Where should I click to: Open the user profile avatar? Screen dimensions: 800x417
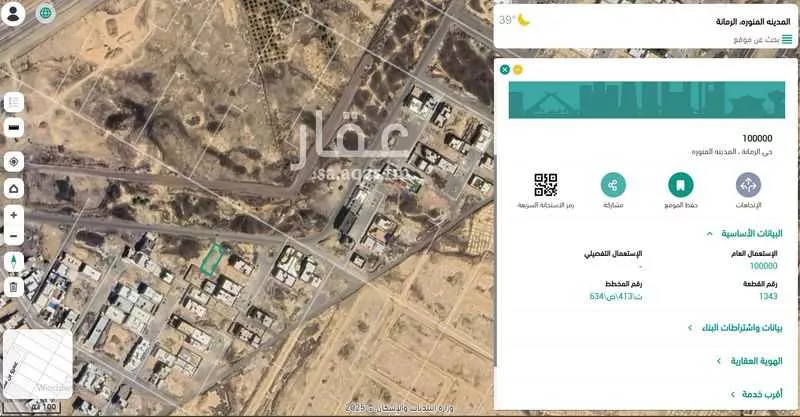coord(14,14)
